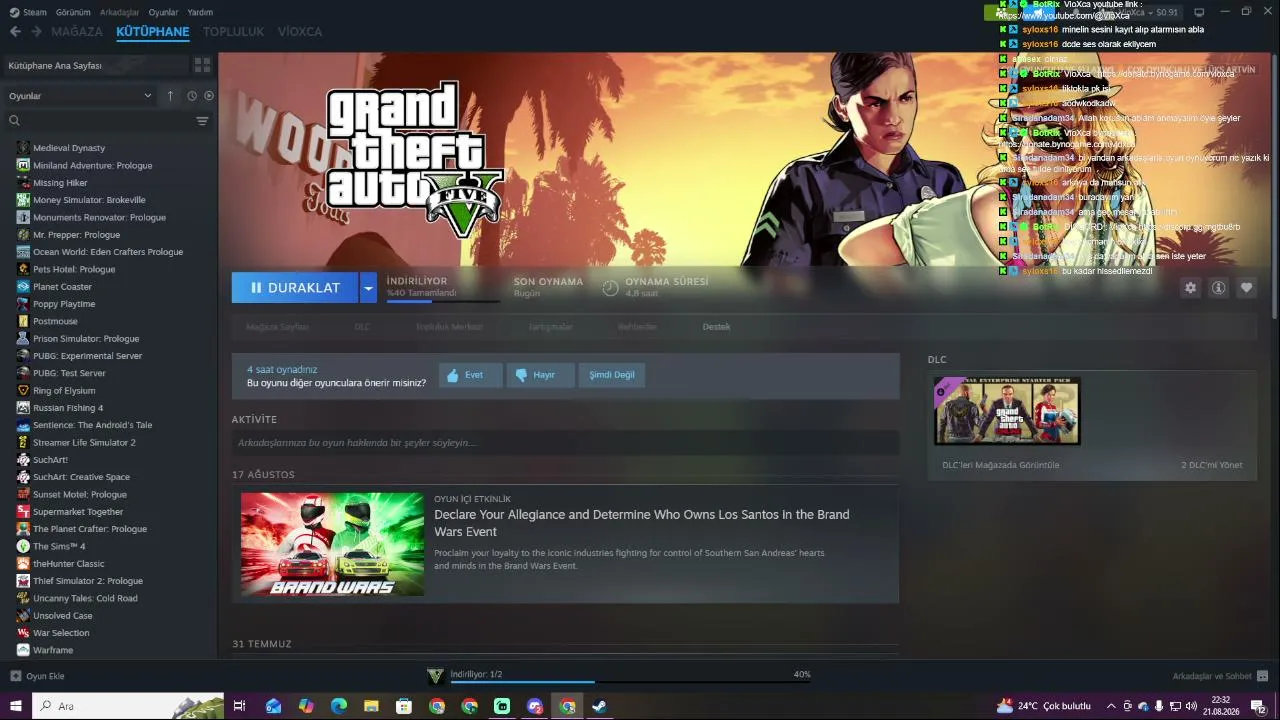Click the GTA V icon in the downloads bar

click(x=435, y=676)
